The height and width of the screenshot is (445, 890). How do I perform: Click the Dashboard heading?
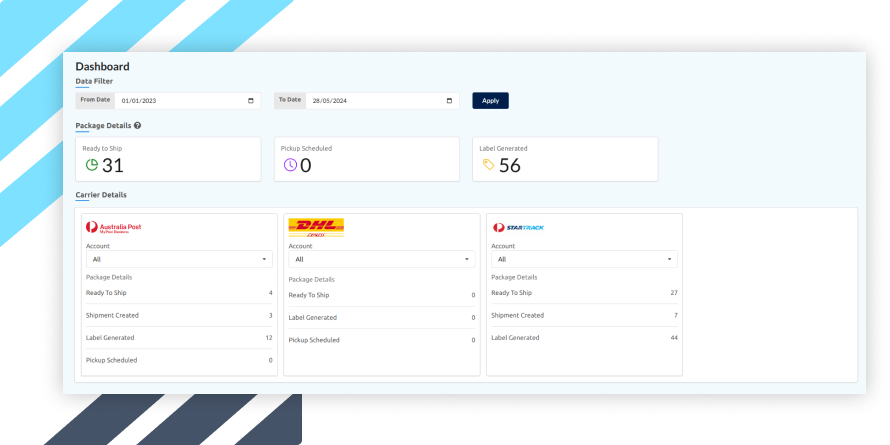(x=103, y=66)
